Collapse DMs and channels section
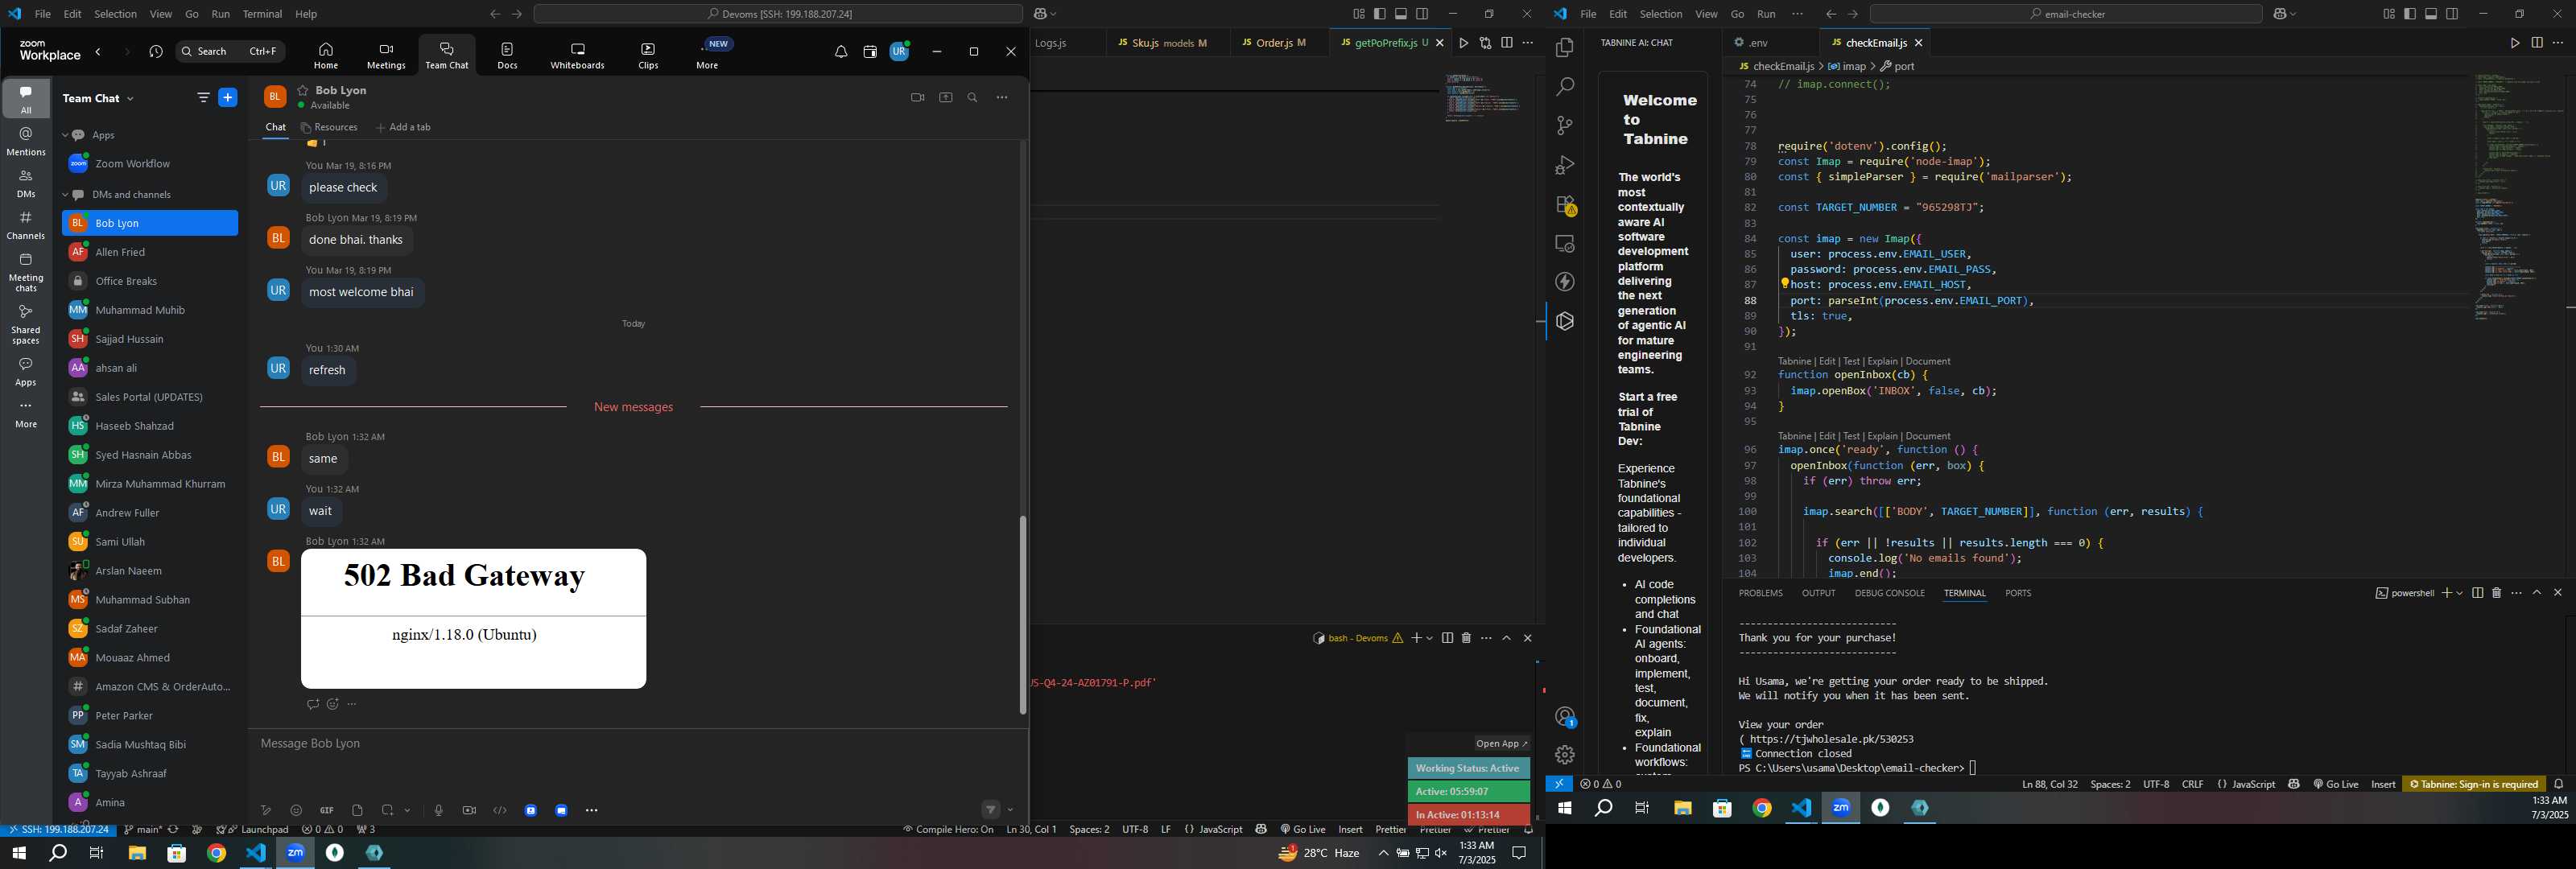 click(66, 195)
